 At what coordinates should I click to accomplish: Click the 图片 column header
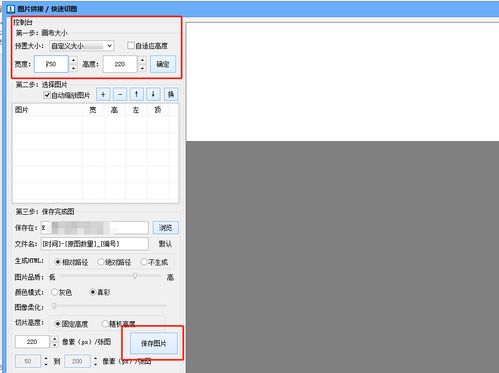click(x=47, y=110)
